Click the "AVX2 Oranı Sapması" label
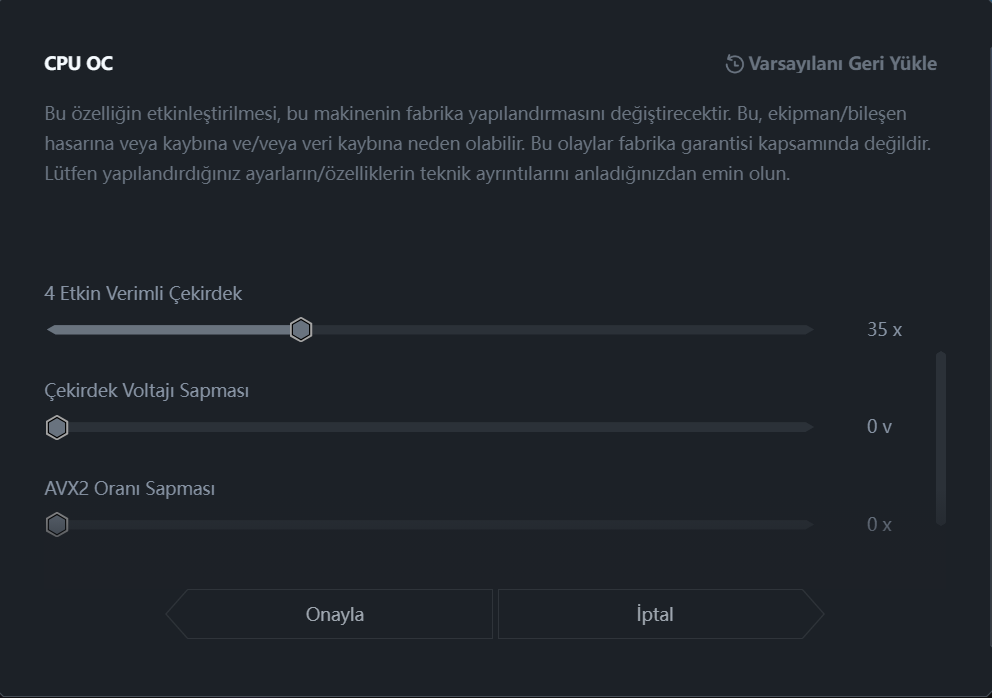This screenshot has height=698, width=992. tap(130, 489)
